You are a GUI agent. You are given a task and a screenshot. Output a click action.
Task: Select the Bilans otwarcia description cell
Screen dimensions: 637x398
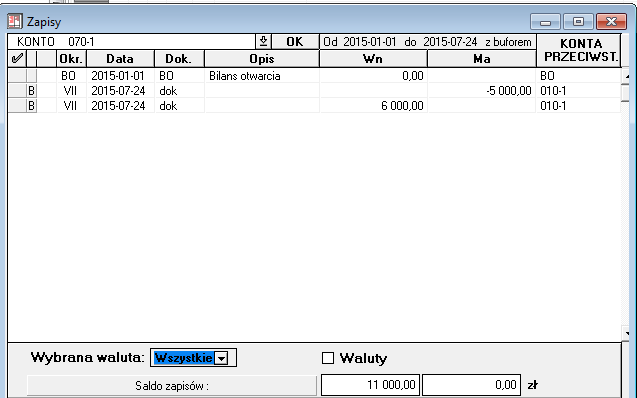click(x=262, y=76)
